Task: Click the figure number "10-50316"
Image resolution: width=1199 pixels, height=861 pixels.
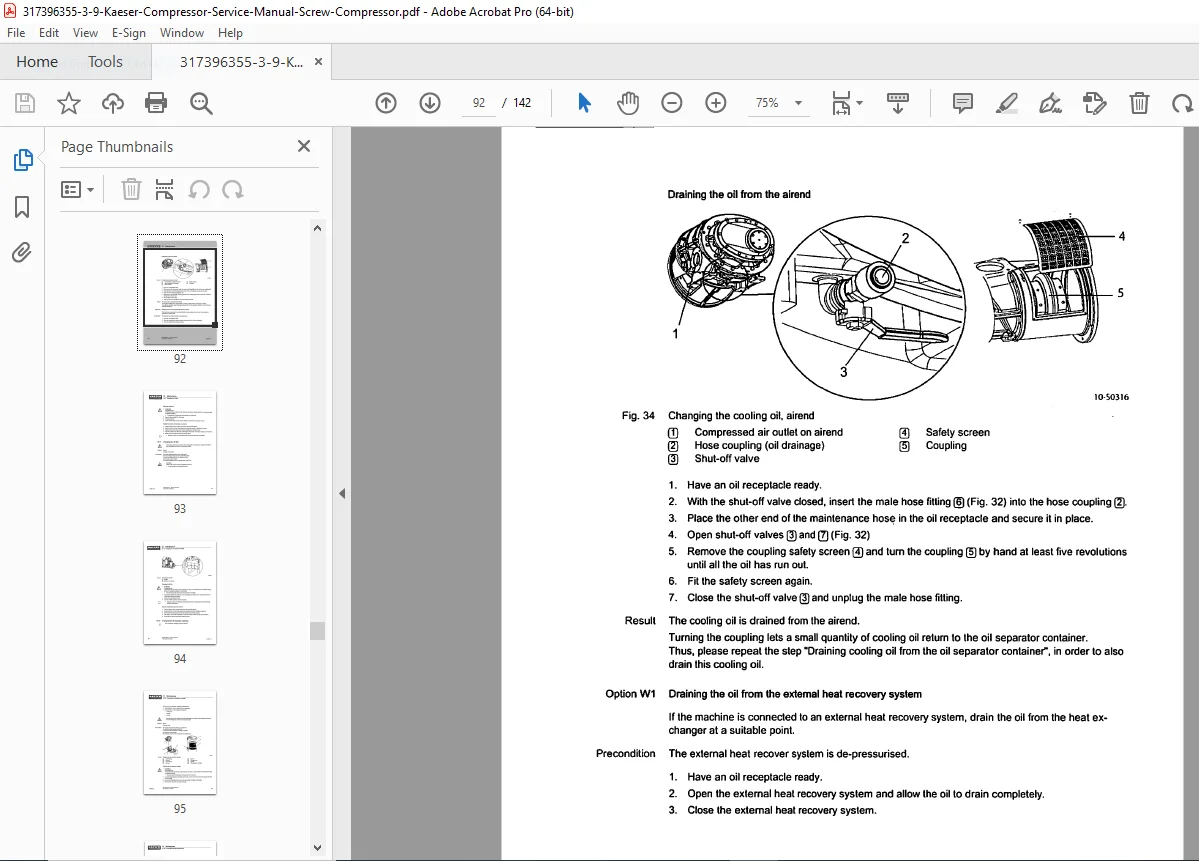Action: click(1111, 397)
